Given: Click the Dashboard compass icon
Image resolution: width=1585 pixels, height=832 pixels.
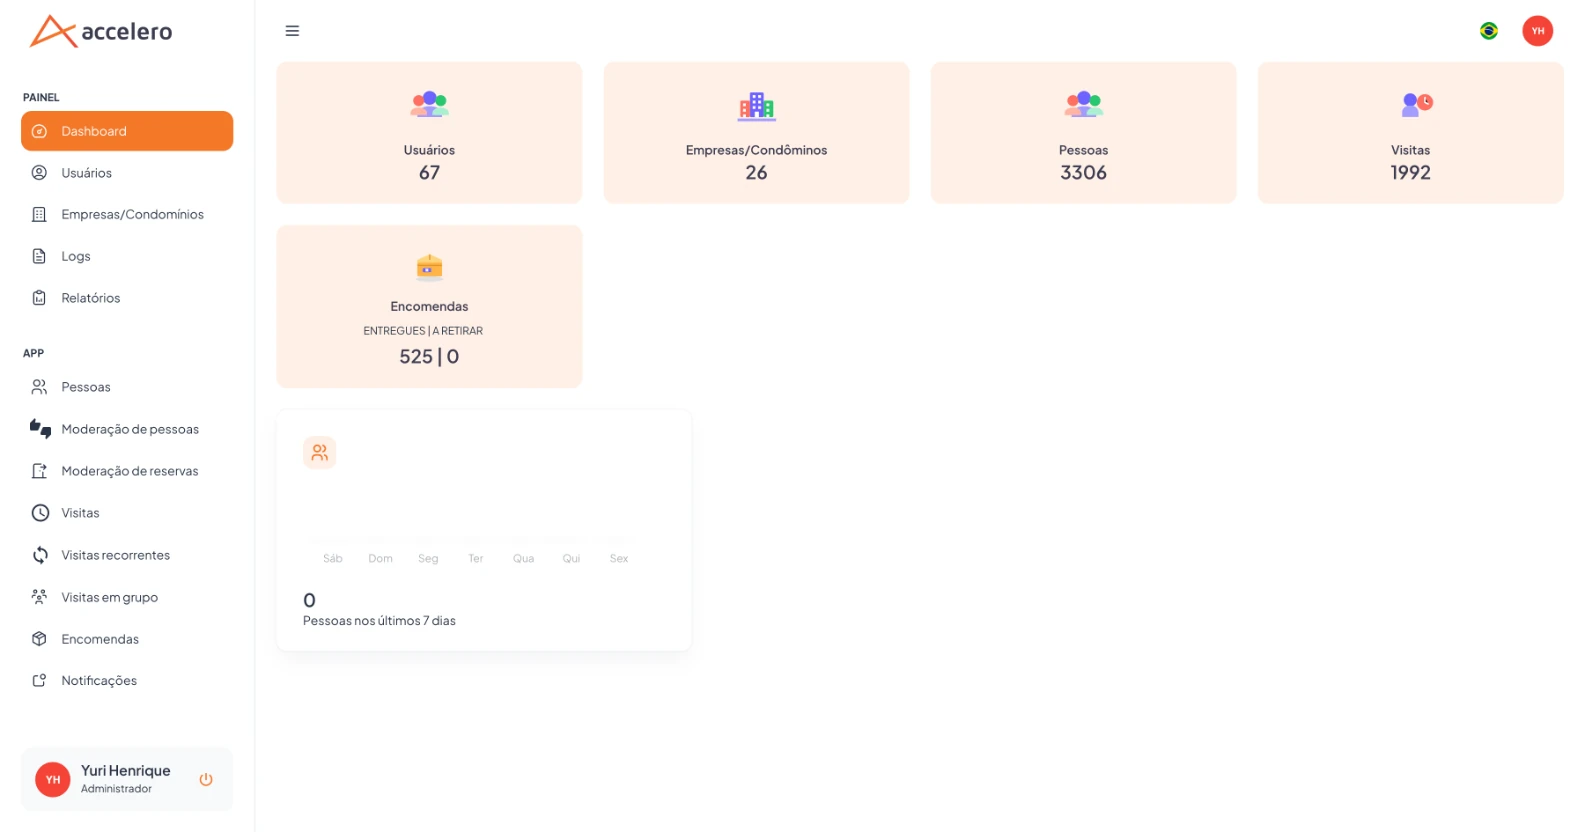Looking at the screenshot, I should (x=39, y=131).
